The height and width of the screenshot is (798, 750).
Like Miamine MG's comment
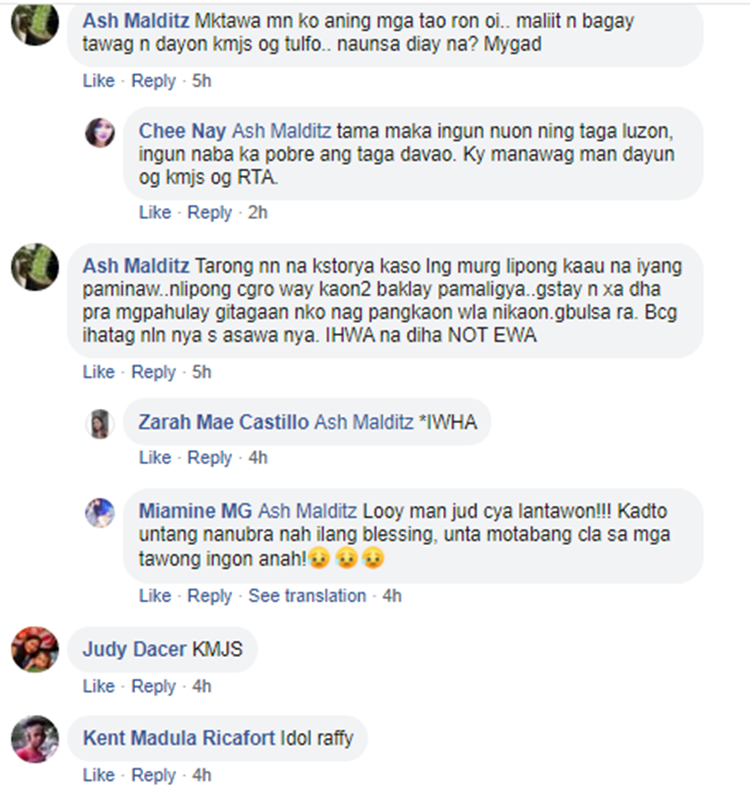(x=155, y=596)
